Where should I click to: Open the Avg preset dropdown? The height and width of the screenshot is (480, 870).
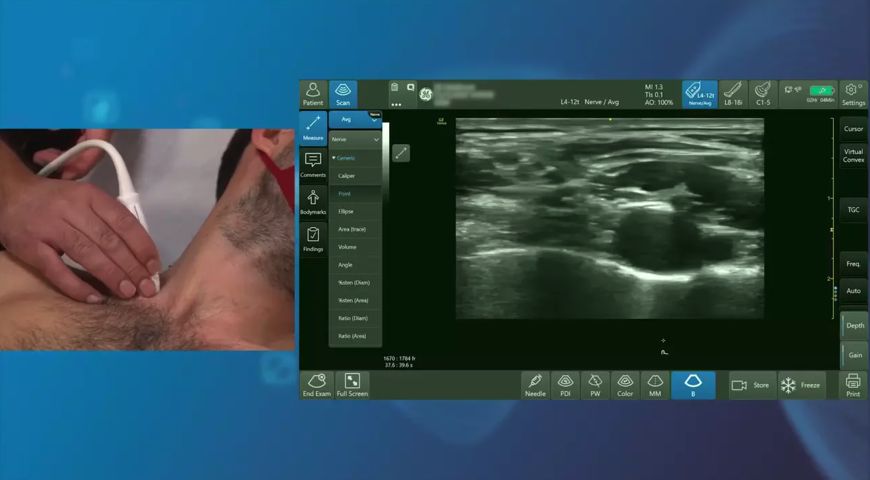[355, 119]
